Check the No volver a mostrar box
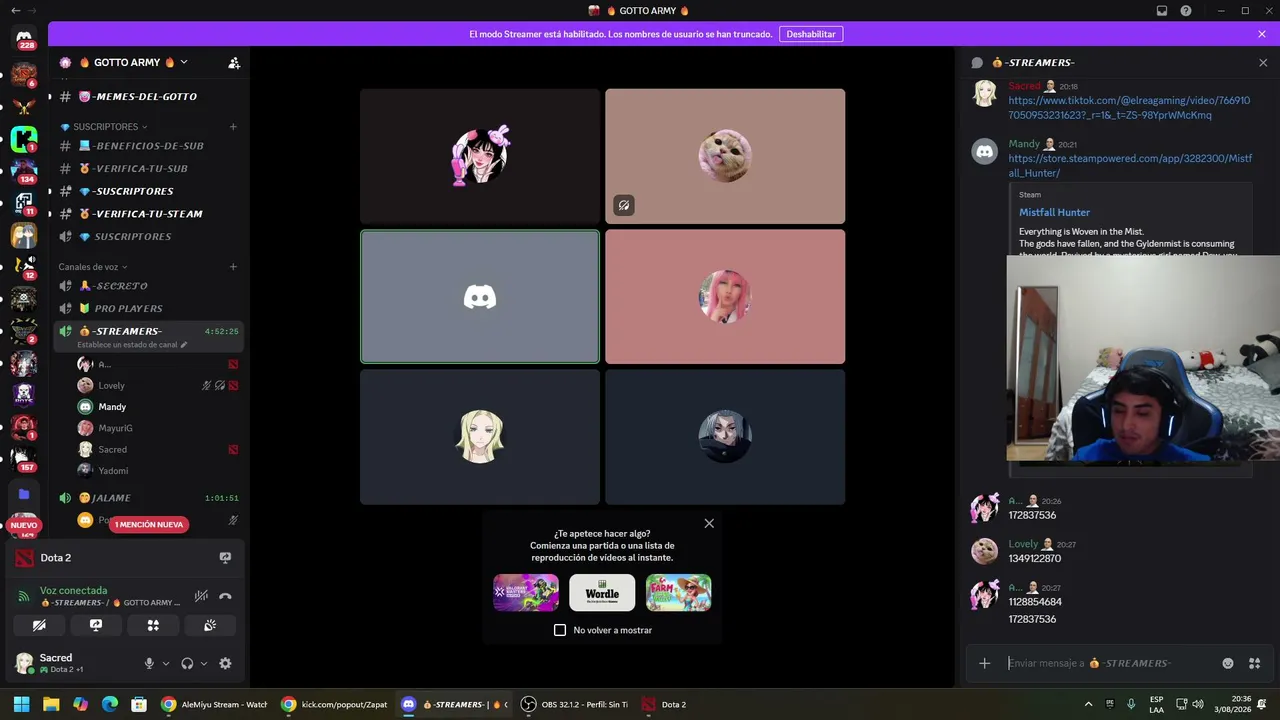 pos(560,630)
